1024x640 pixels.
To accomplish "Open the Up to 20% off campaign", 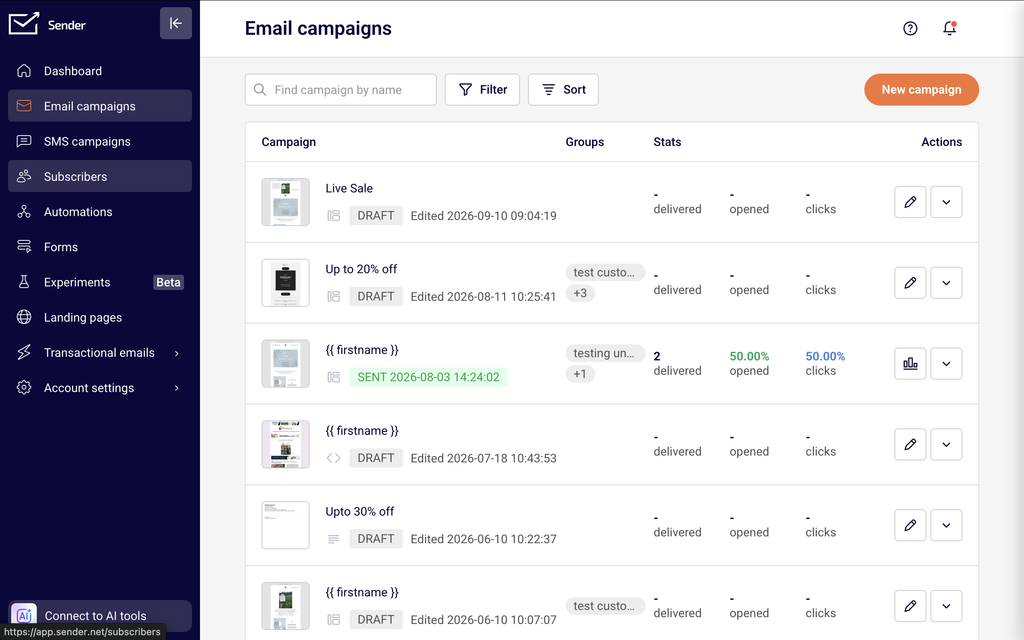I will point(361,269).
